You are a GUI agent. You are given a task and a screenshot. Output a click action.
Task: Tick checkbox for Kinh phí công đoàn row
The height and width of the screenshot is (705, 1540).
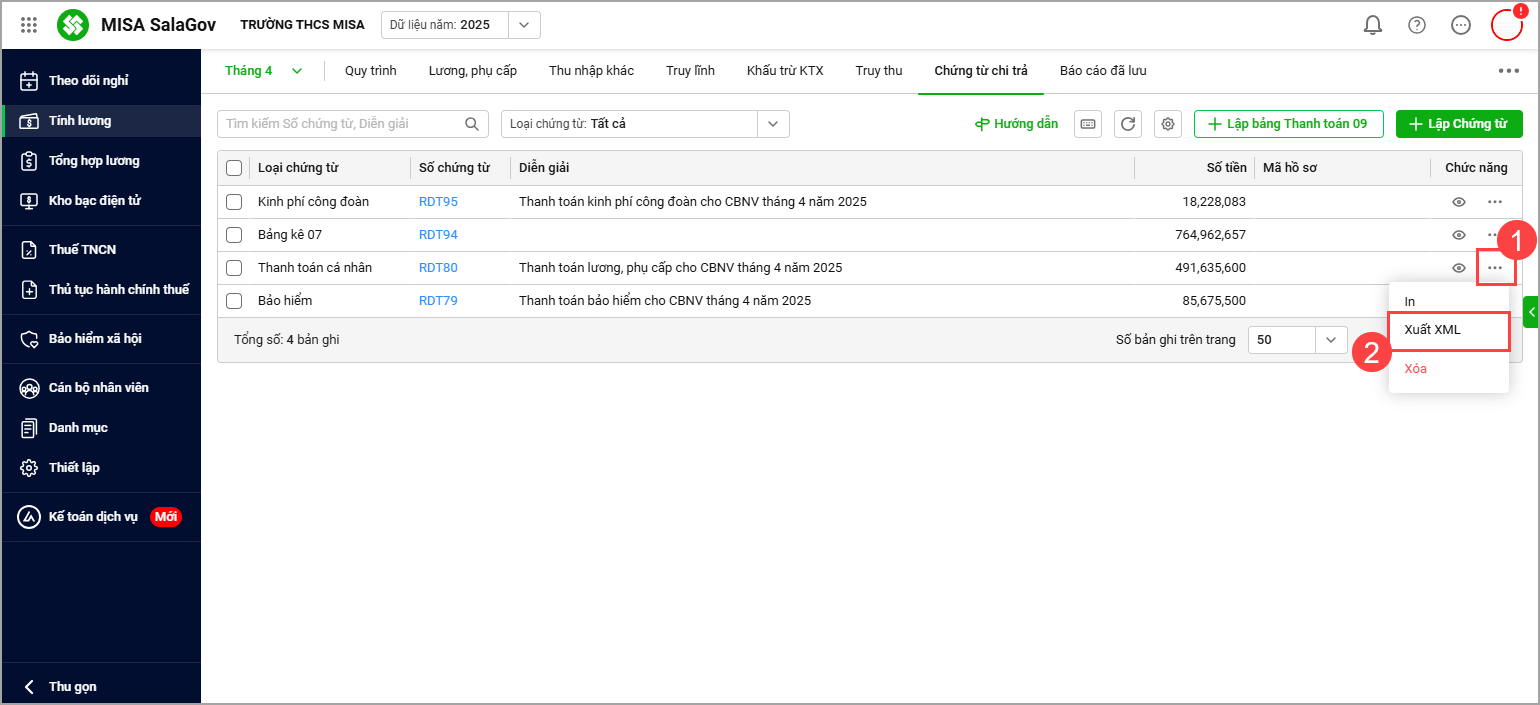tap(234, 202)
